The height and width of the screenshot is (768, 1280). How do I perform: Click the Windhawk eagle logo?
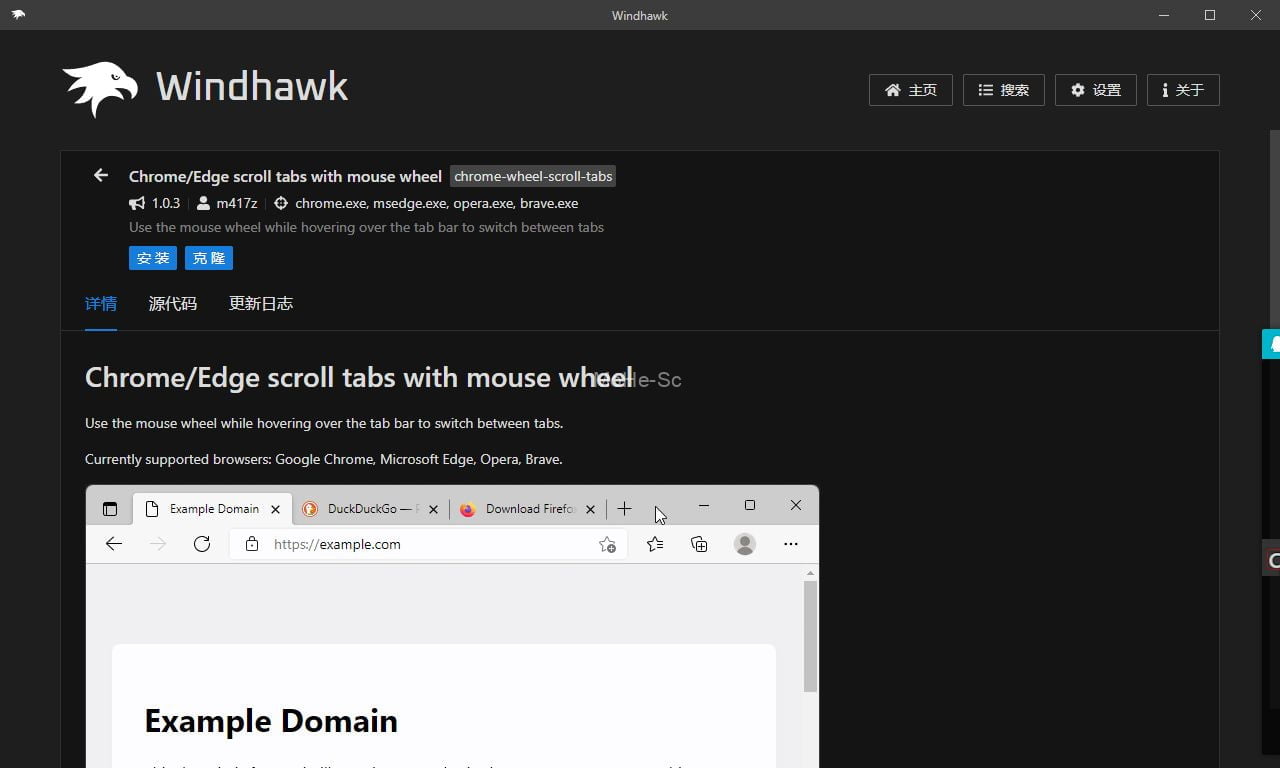tap(100, 88)
